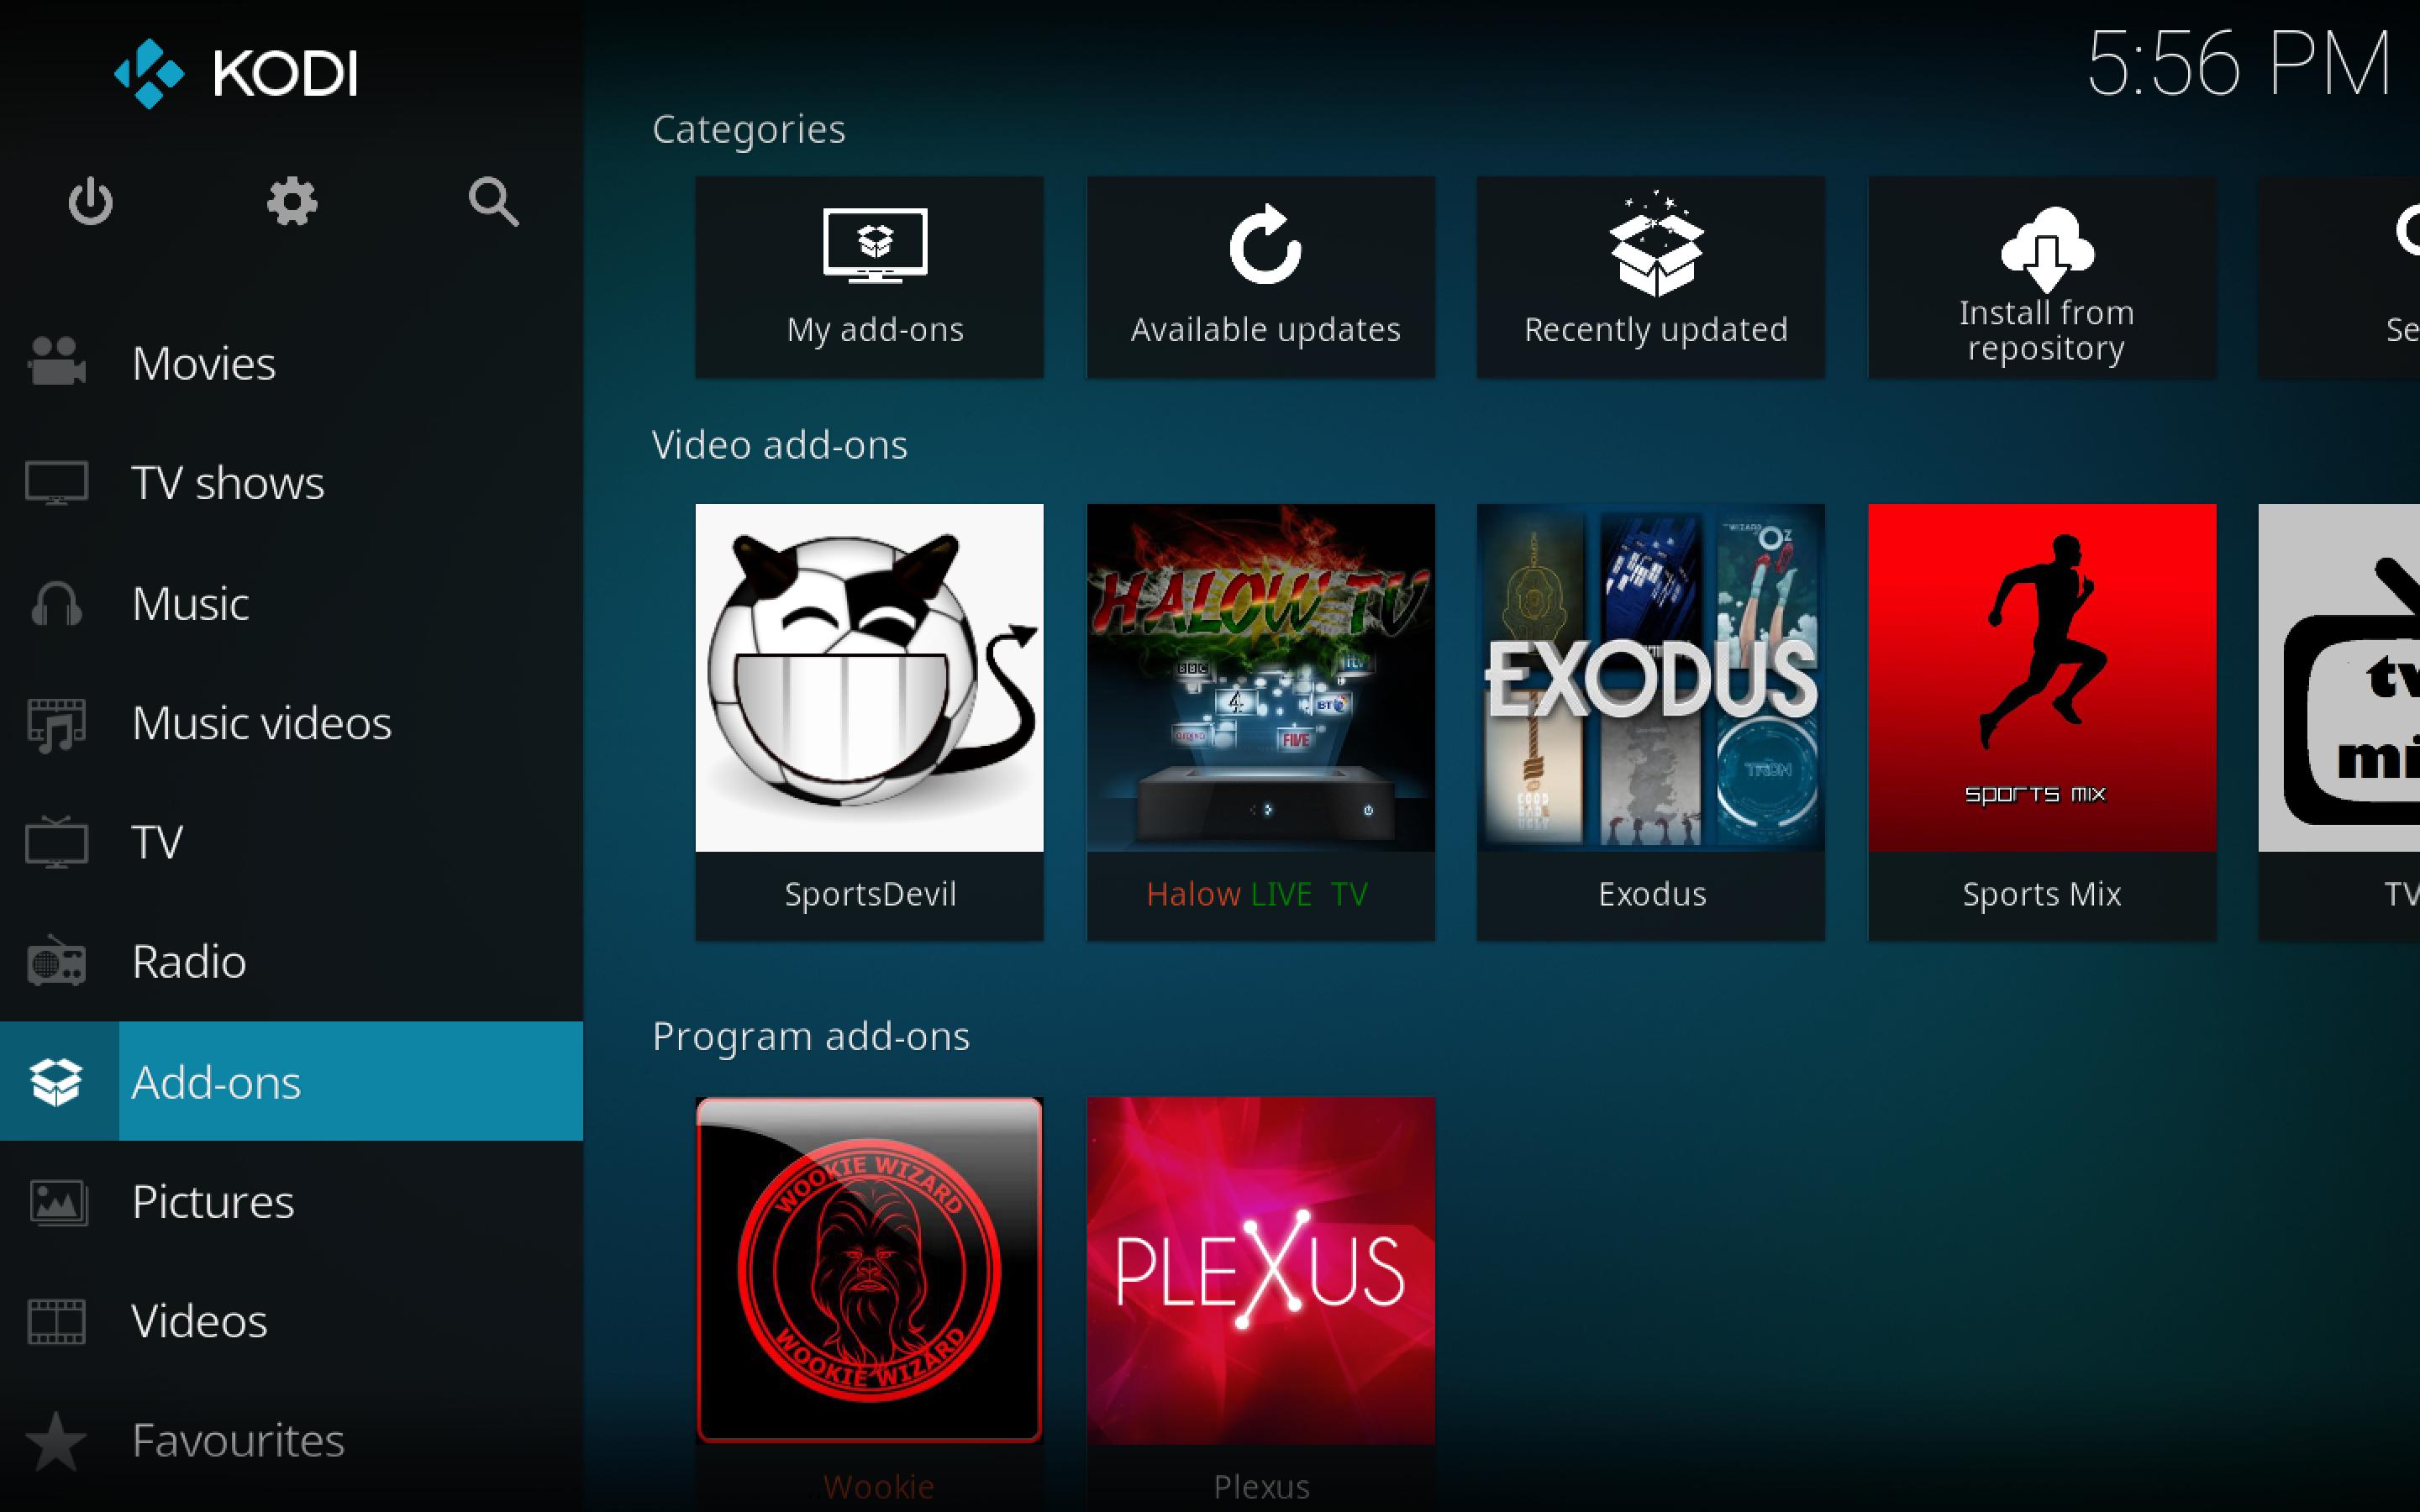Expand Recently updated category
This screenshot has height=1512, width=2420.
point(1654,276)
